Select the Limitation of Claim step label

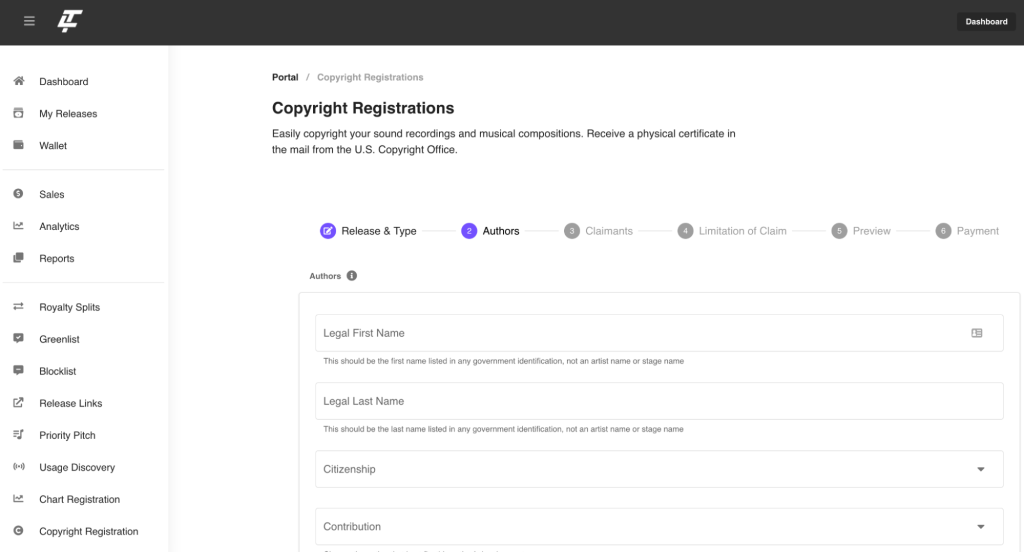(743, 231)
